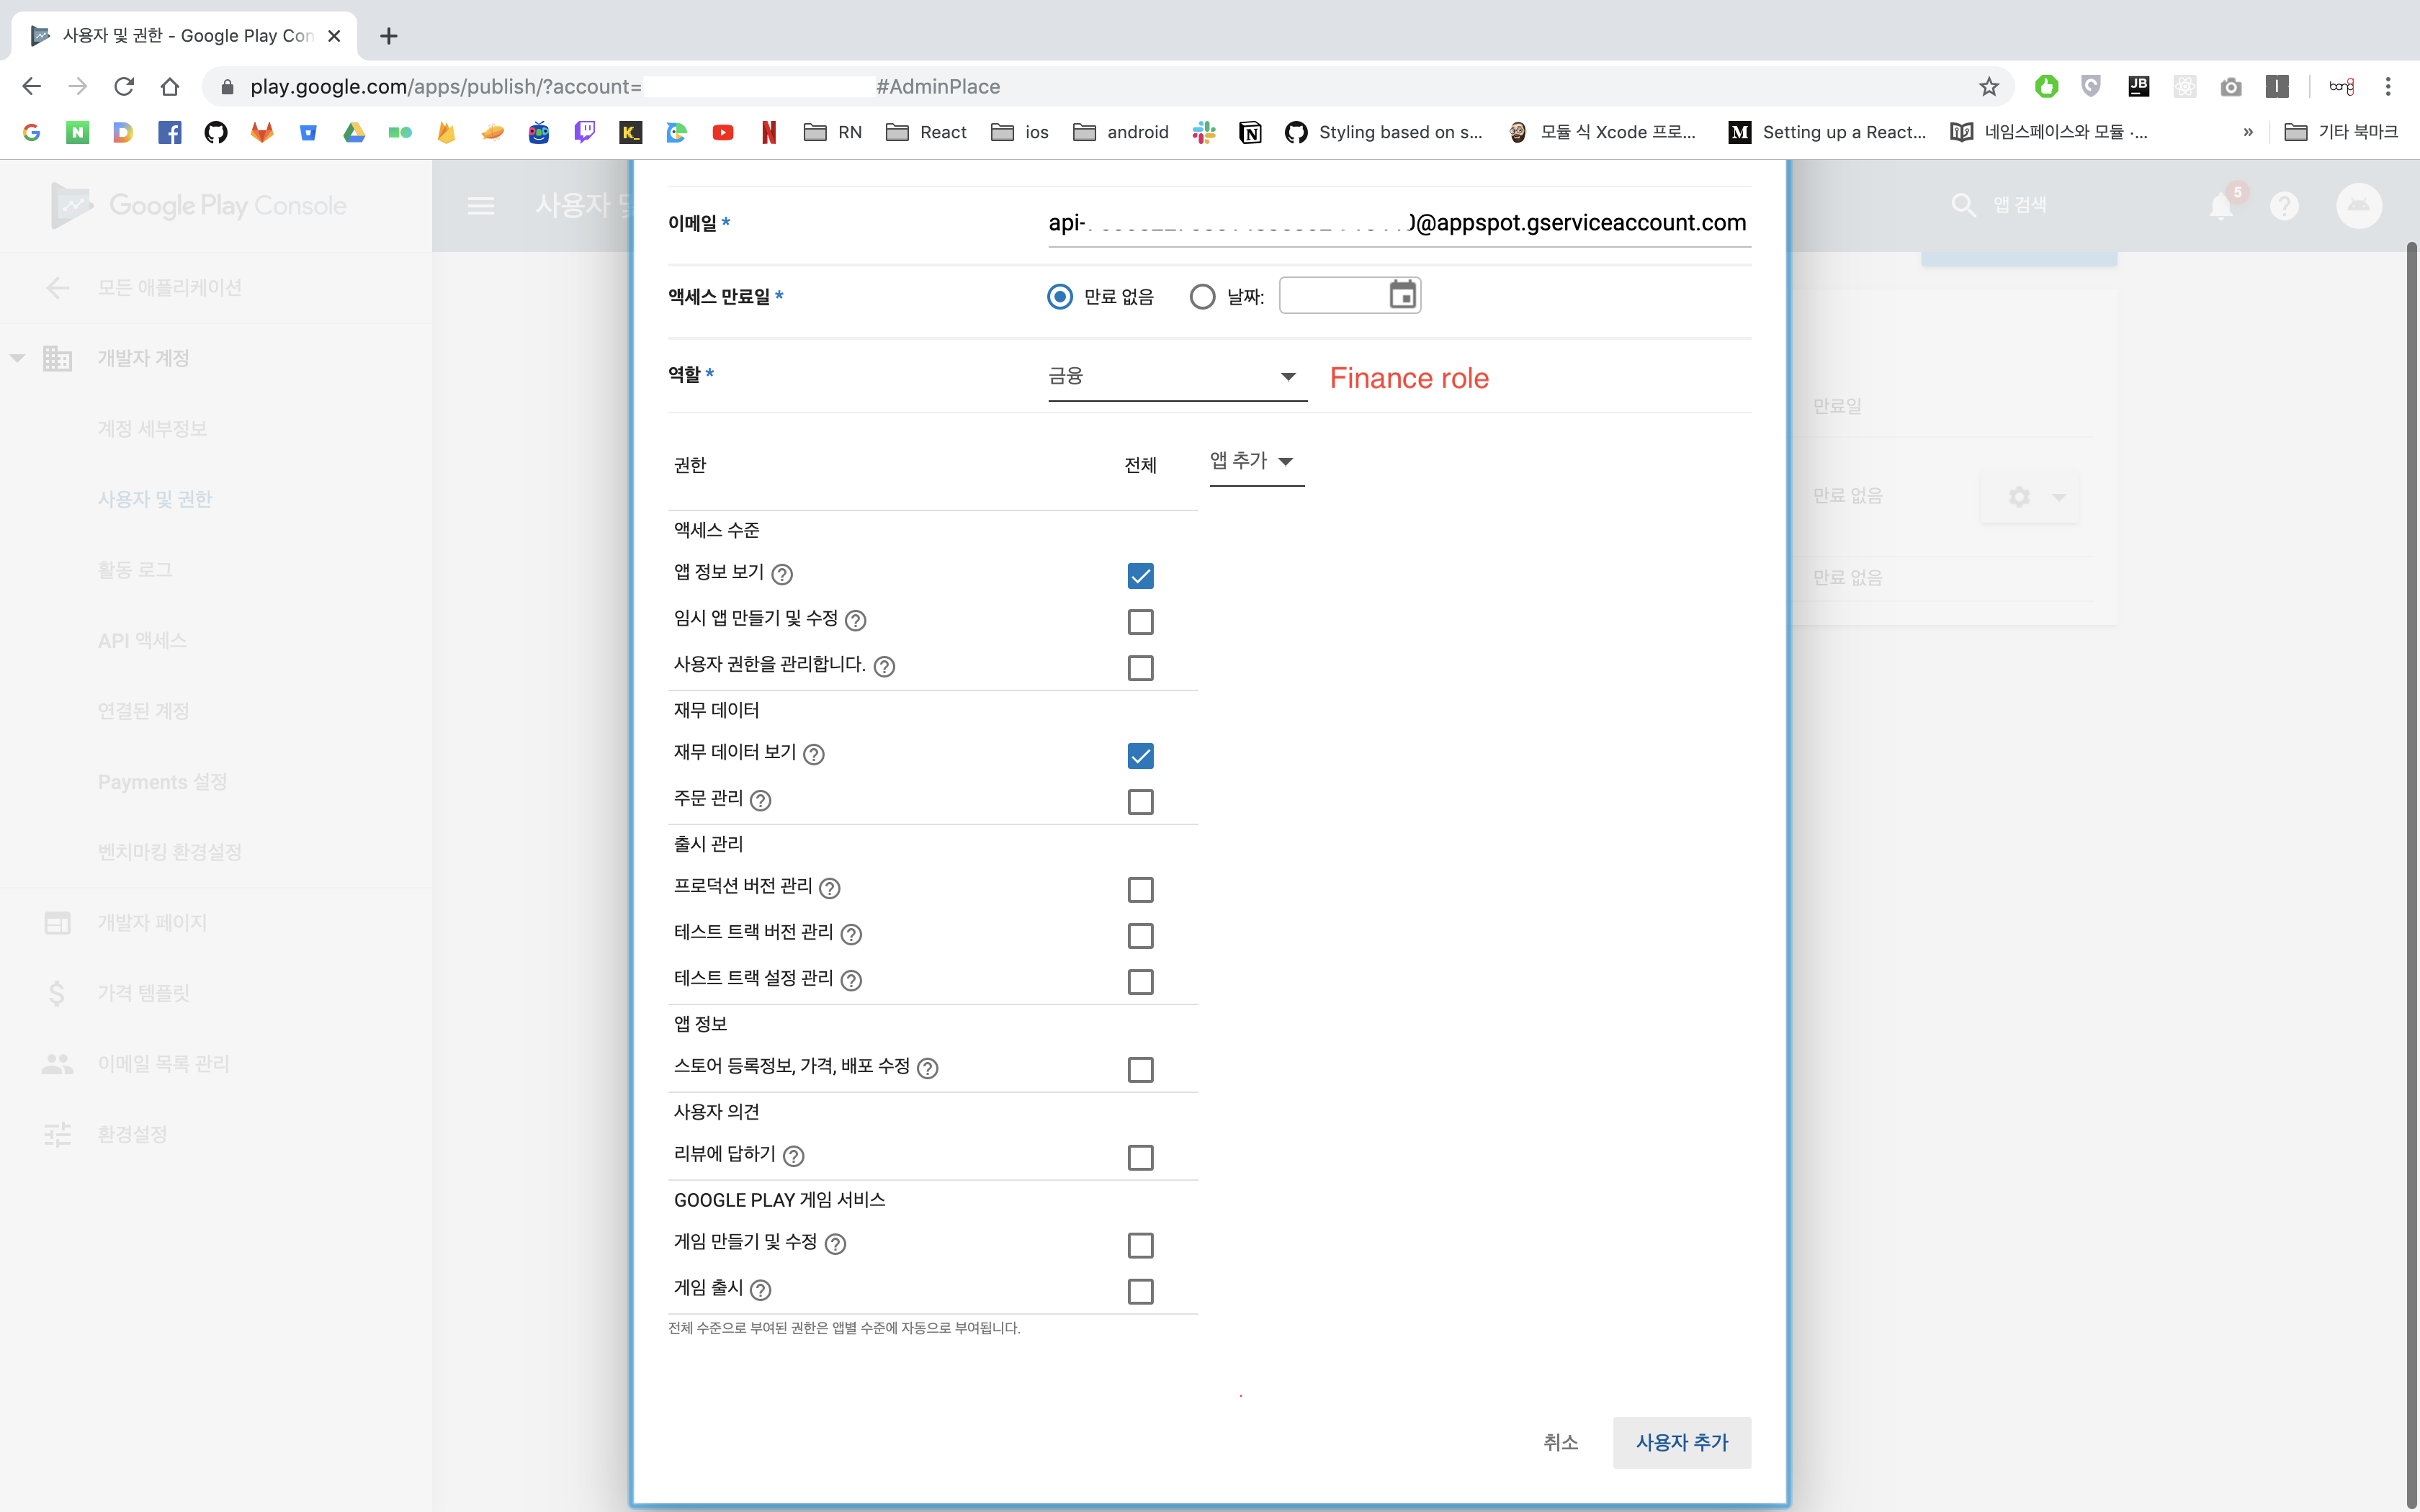This screenshot has height=1512, width=2420.
Task: Open GitHub bookmark icon in bookmarks bar
Action: point(216,132)
